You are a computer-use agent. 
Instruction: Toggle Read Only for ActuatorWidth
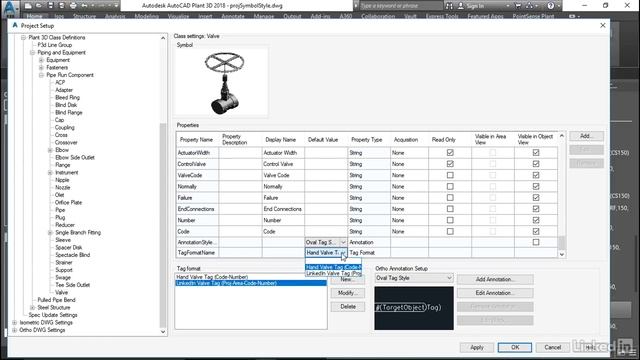pos(450,153)
